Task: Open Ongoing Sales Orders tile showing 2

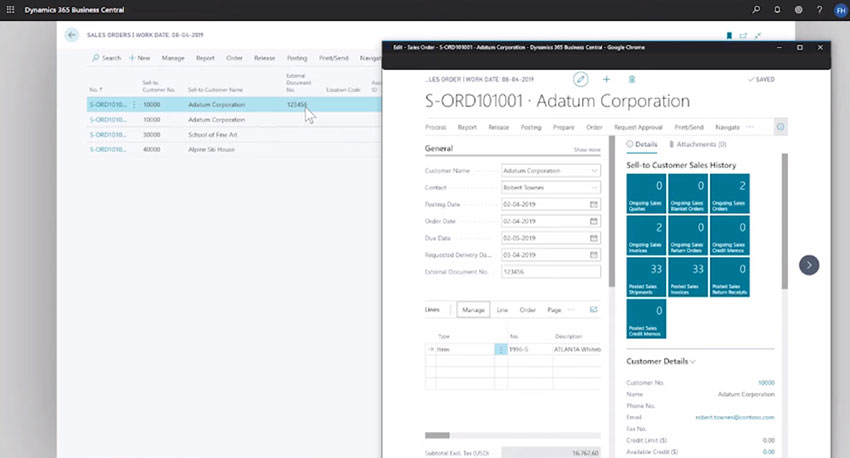Action: [x=730, y=193]
